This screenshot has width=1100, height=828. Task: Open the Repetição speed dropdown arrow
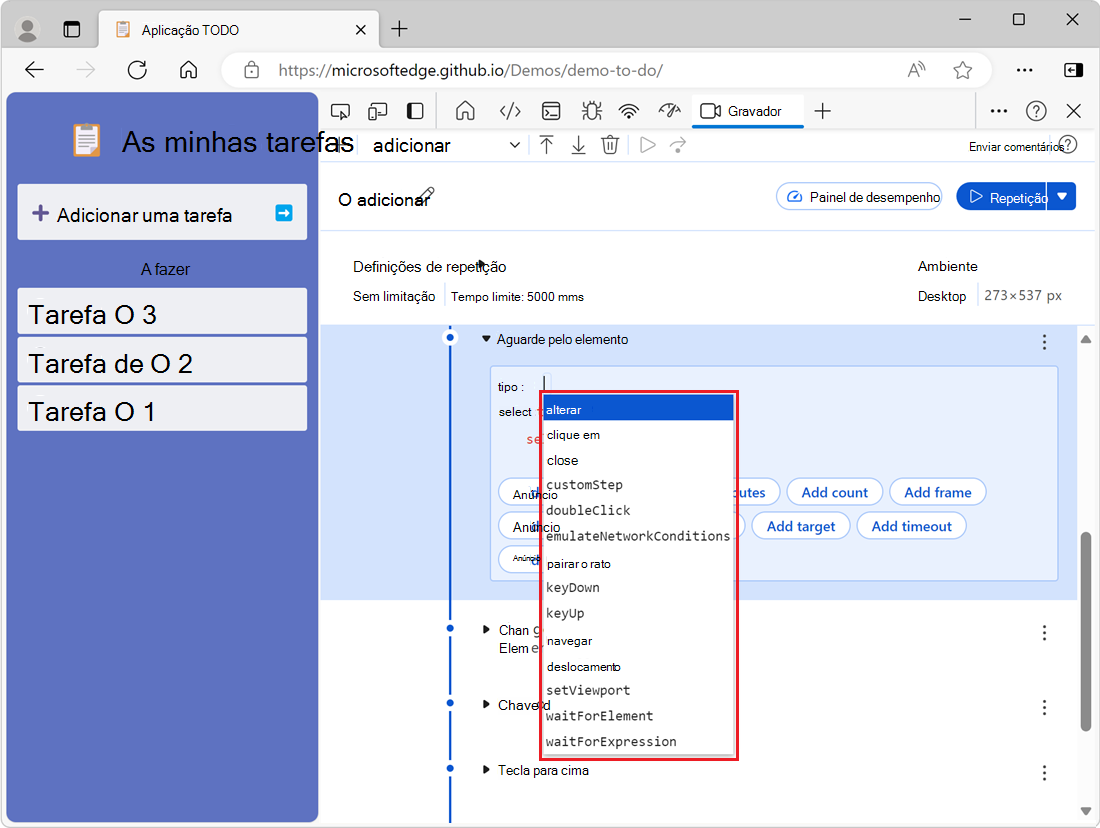(1063, 197)
